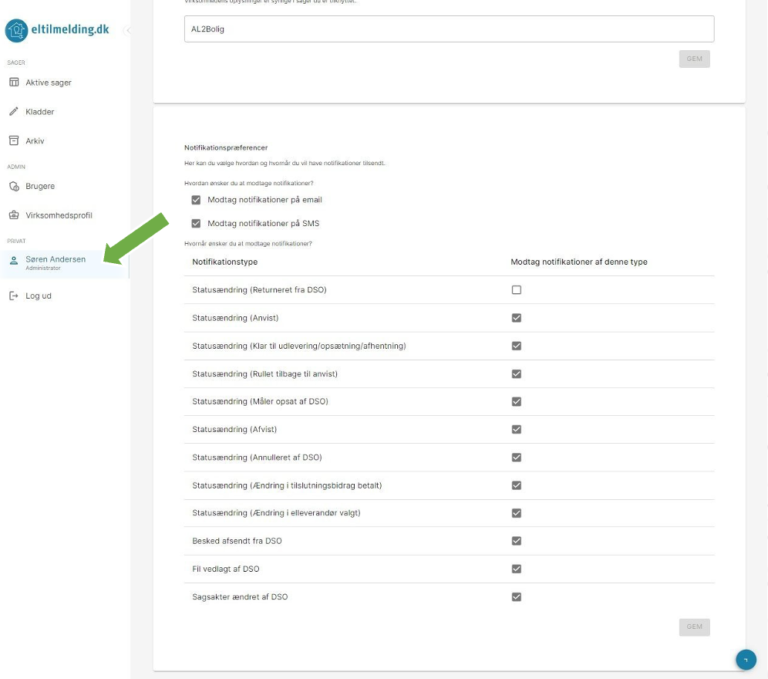Screen dimensions: 768x679
Task: Open Aktive sager in sidebar
Action: (48, 82)
